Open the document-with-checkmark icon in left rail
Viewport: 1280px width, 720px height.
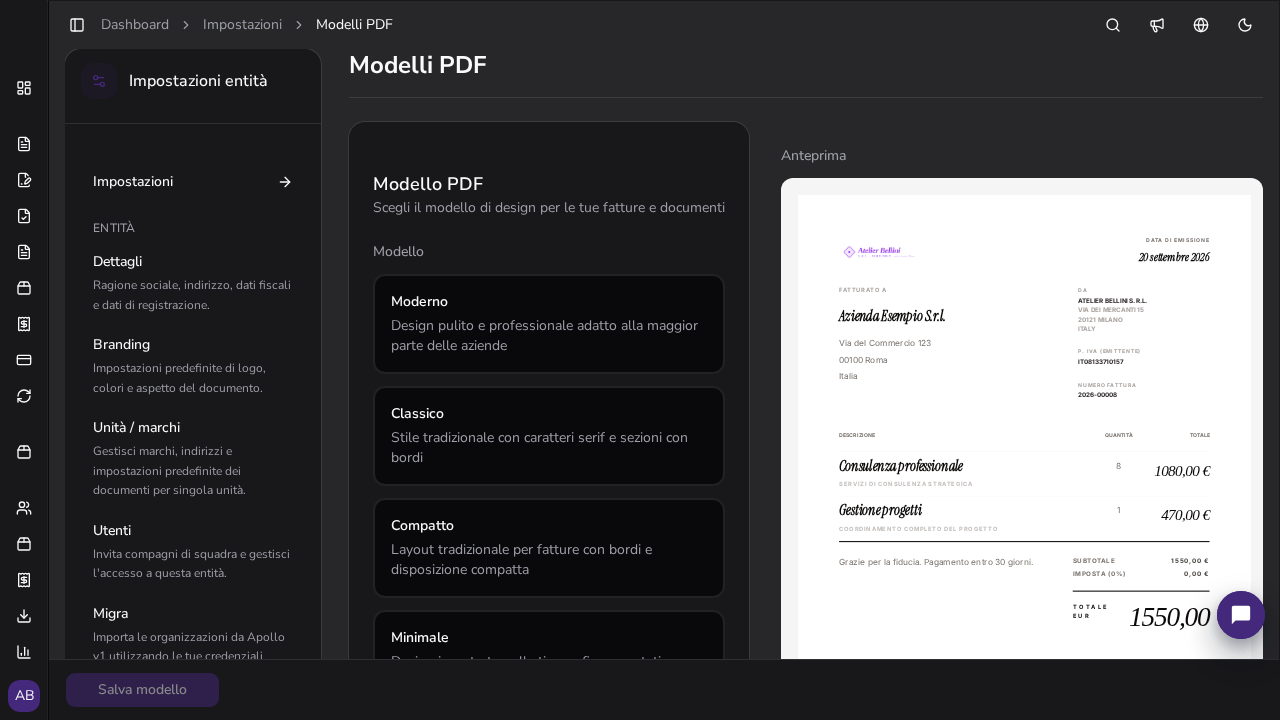click(24, 216)
